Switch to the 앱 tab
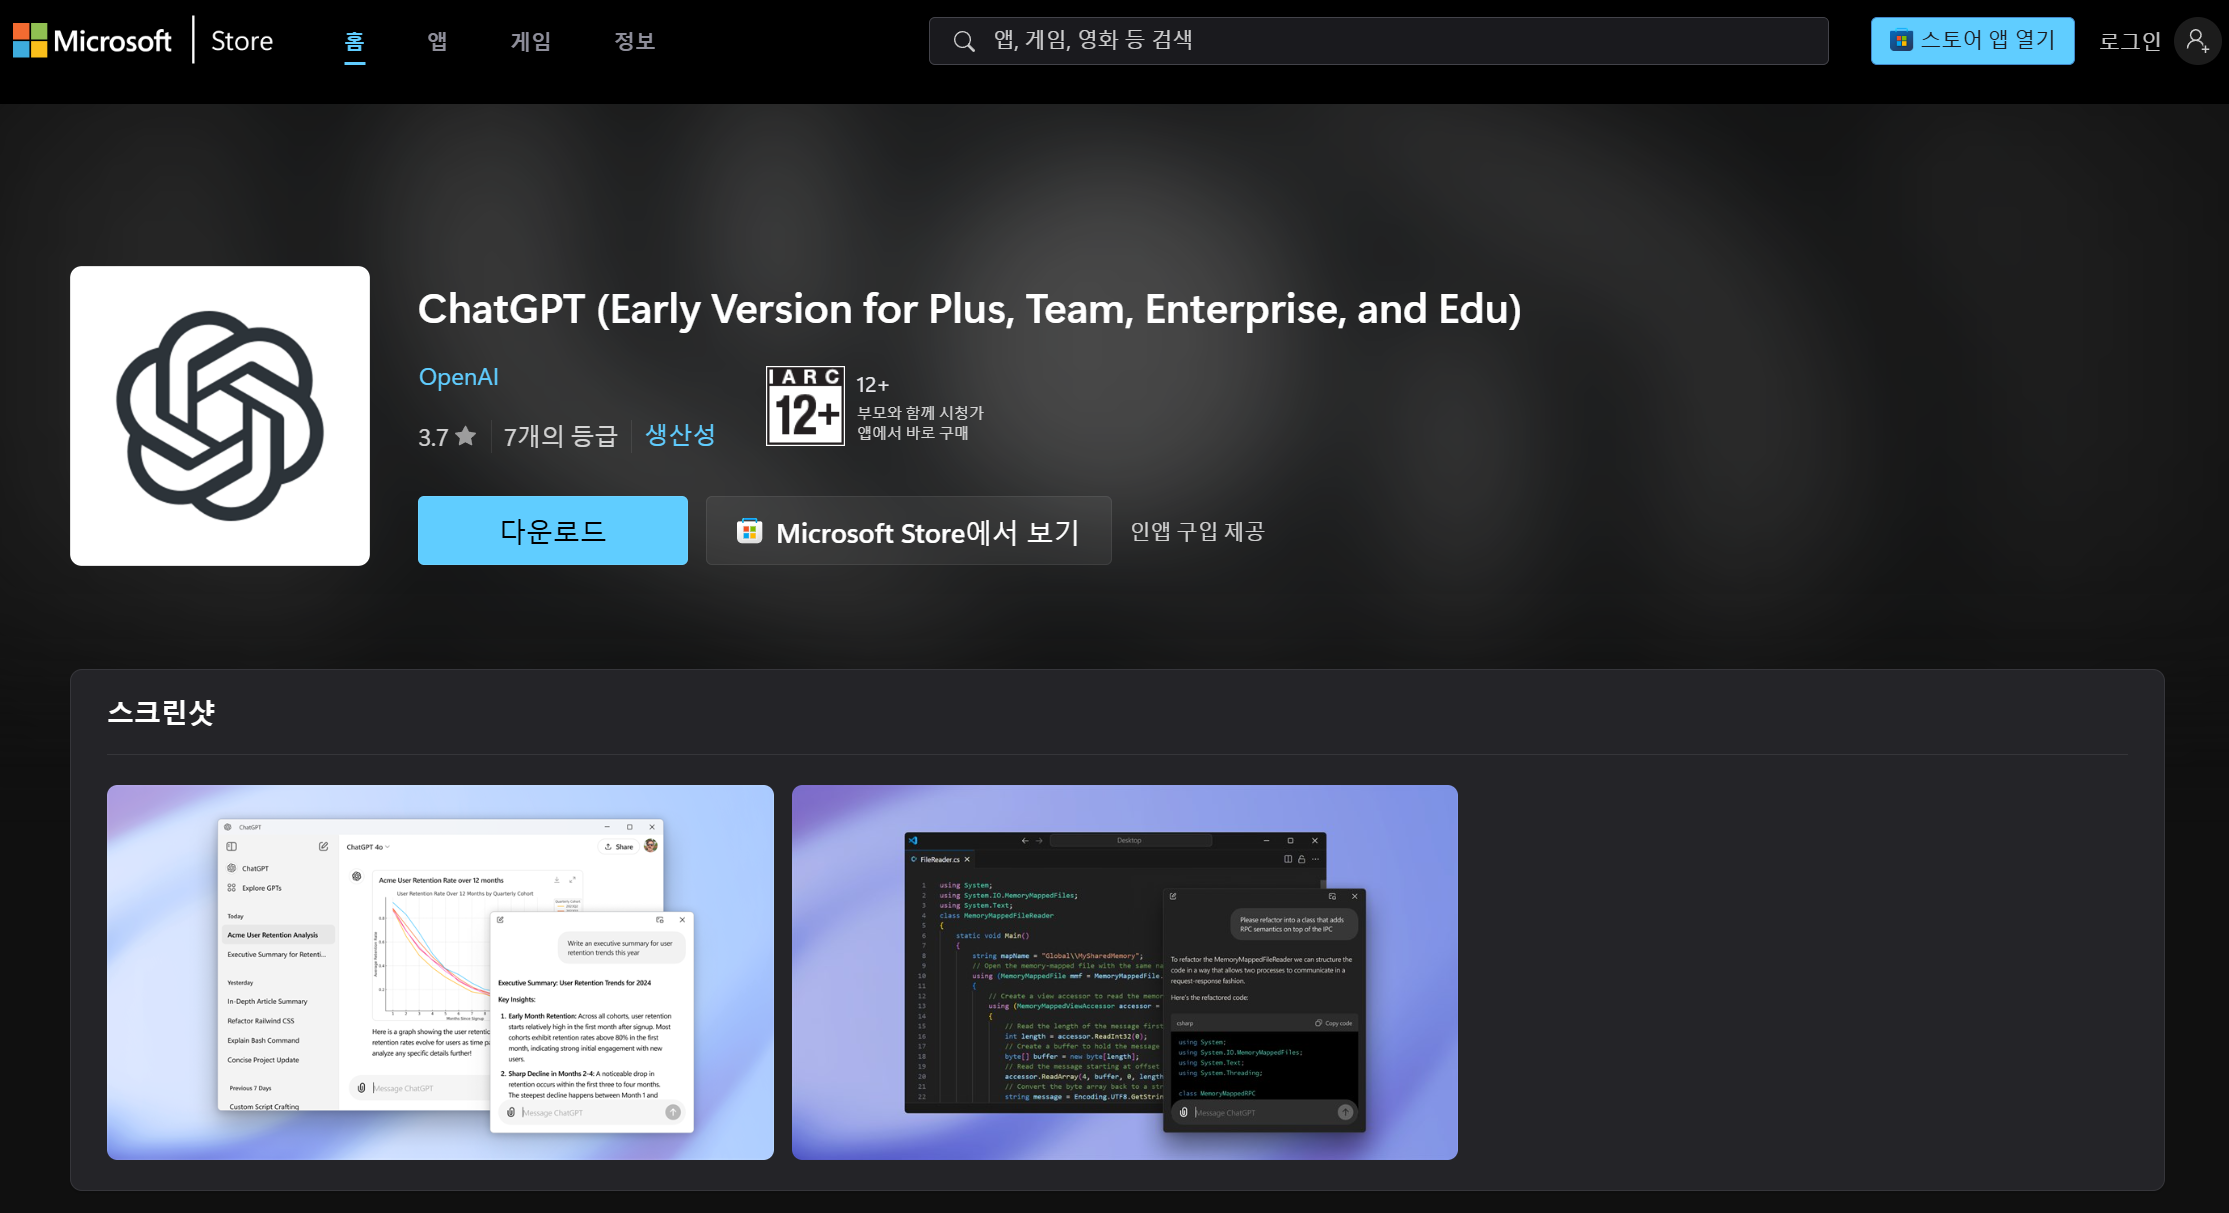Screen dimensions: 2229x1213 click(x=437, y=41)
